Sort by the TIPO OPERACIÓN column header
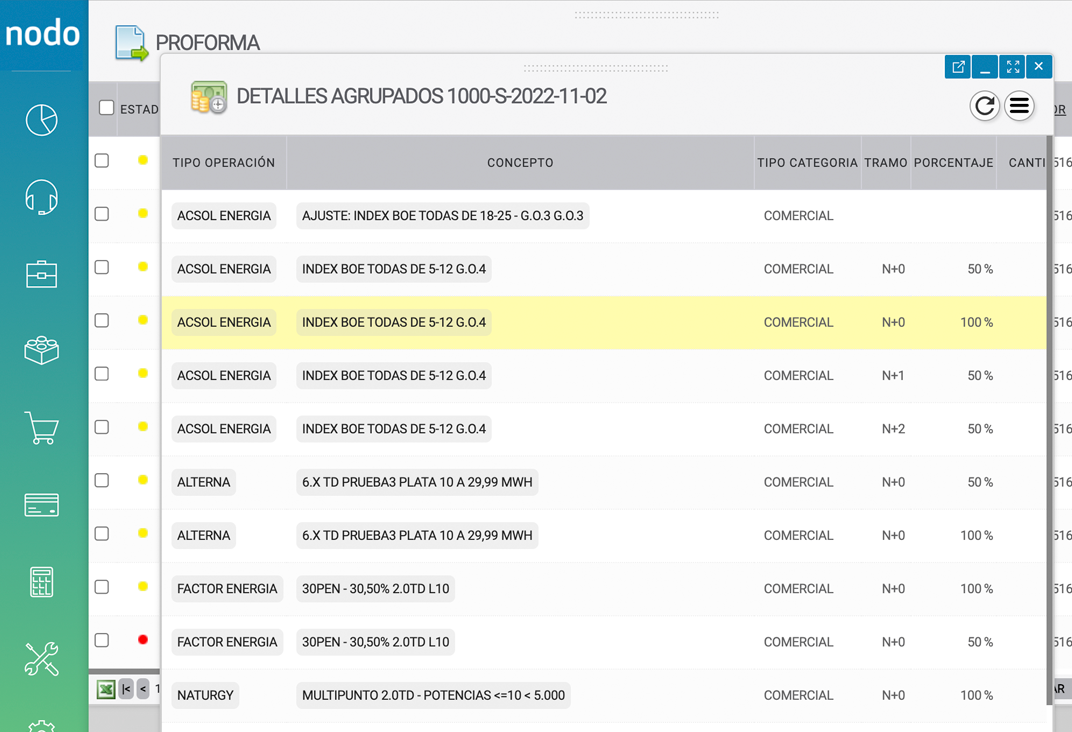The image size is (1072, 732). 224,163
